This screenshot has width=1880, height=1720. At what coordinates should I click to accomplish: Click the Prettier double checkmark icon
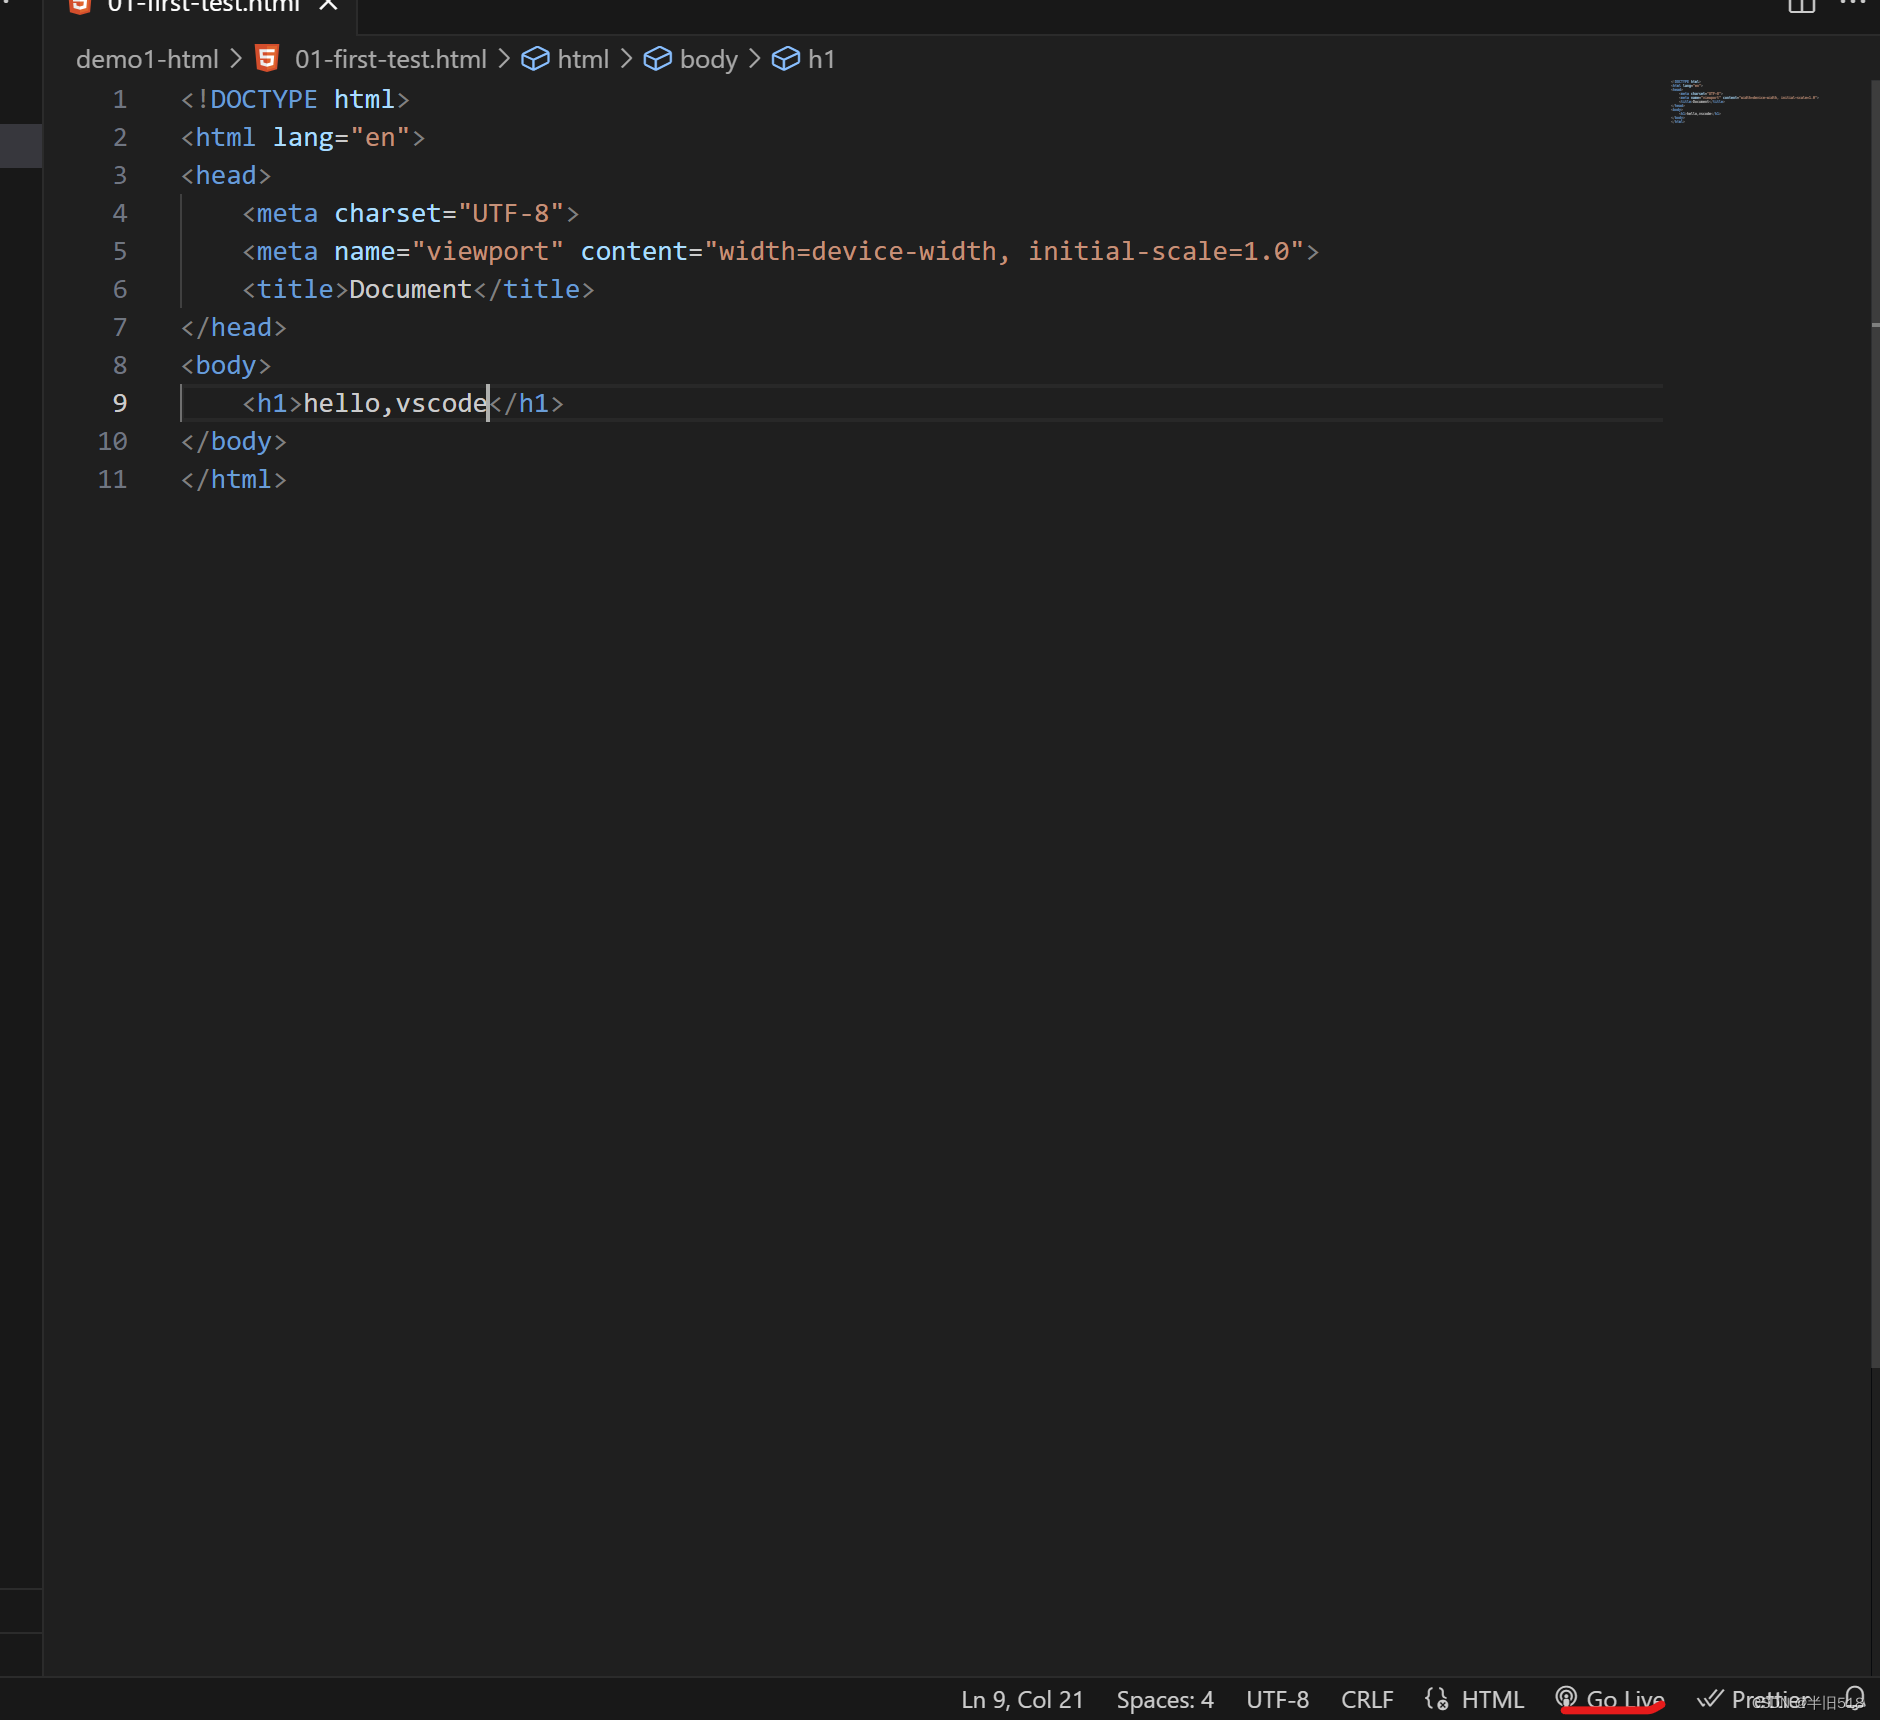pos(1710,1698)
